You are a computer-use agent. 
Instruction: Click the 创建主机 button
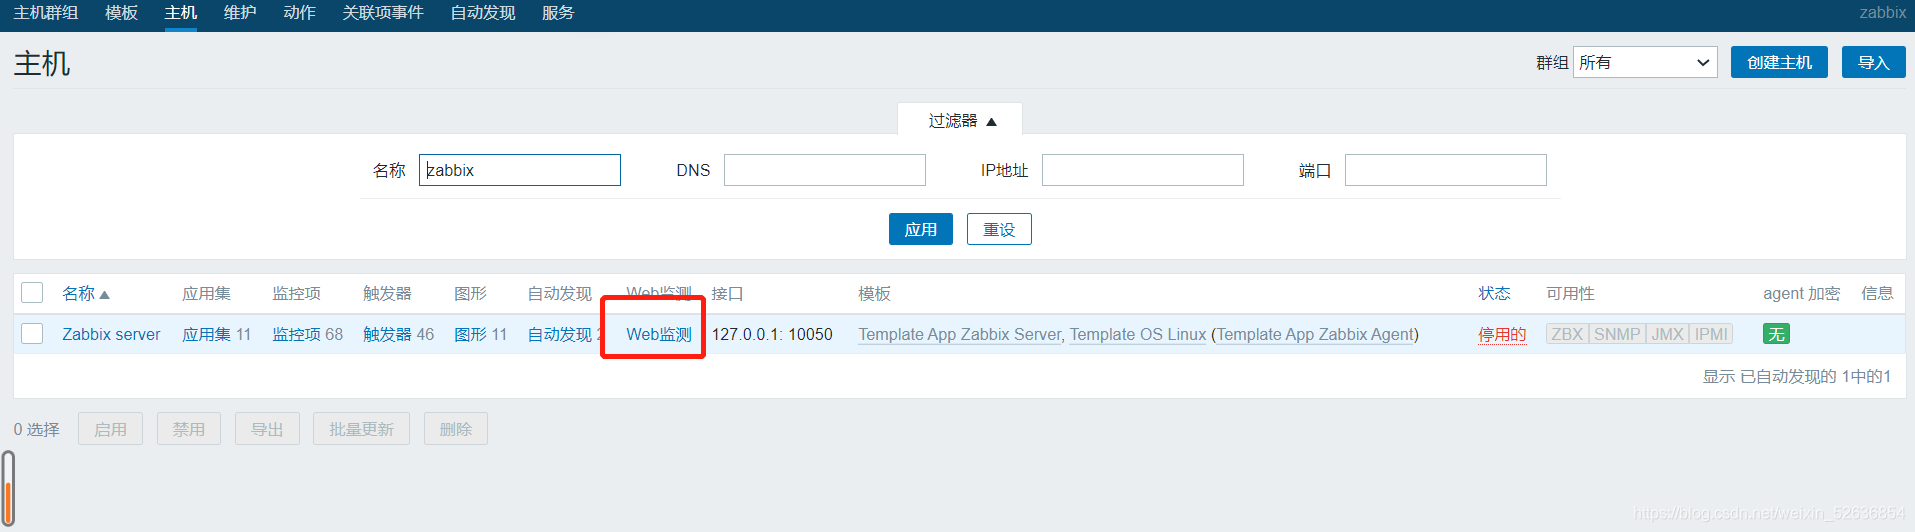[1779, 62]
